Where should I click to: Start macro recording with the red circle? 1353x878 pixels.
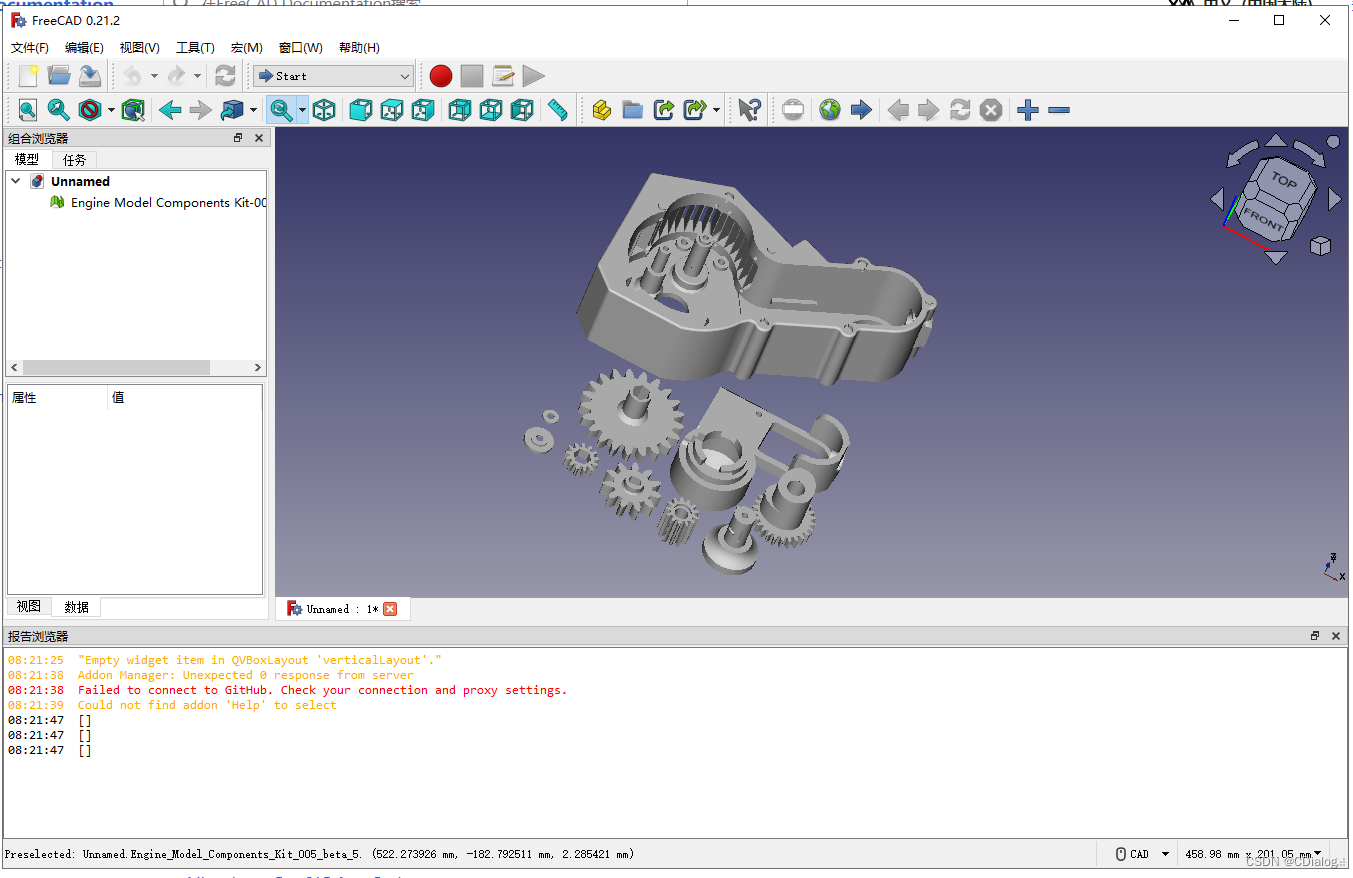(441, 76)
